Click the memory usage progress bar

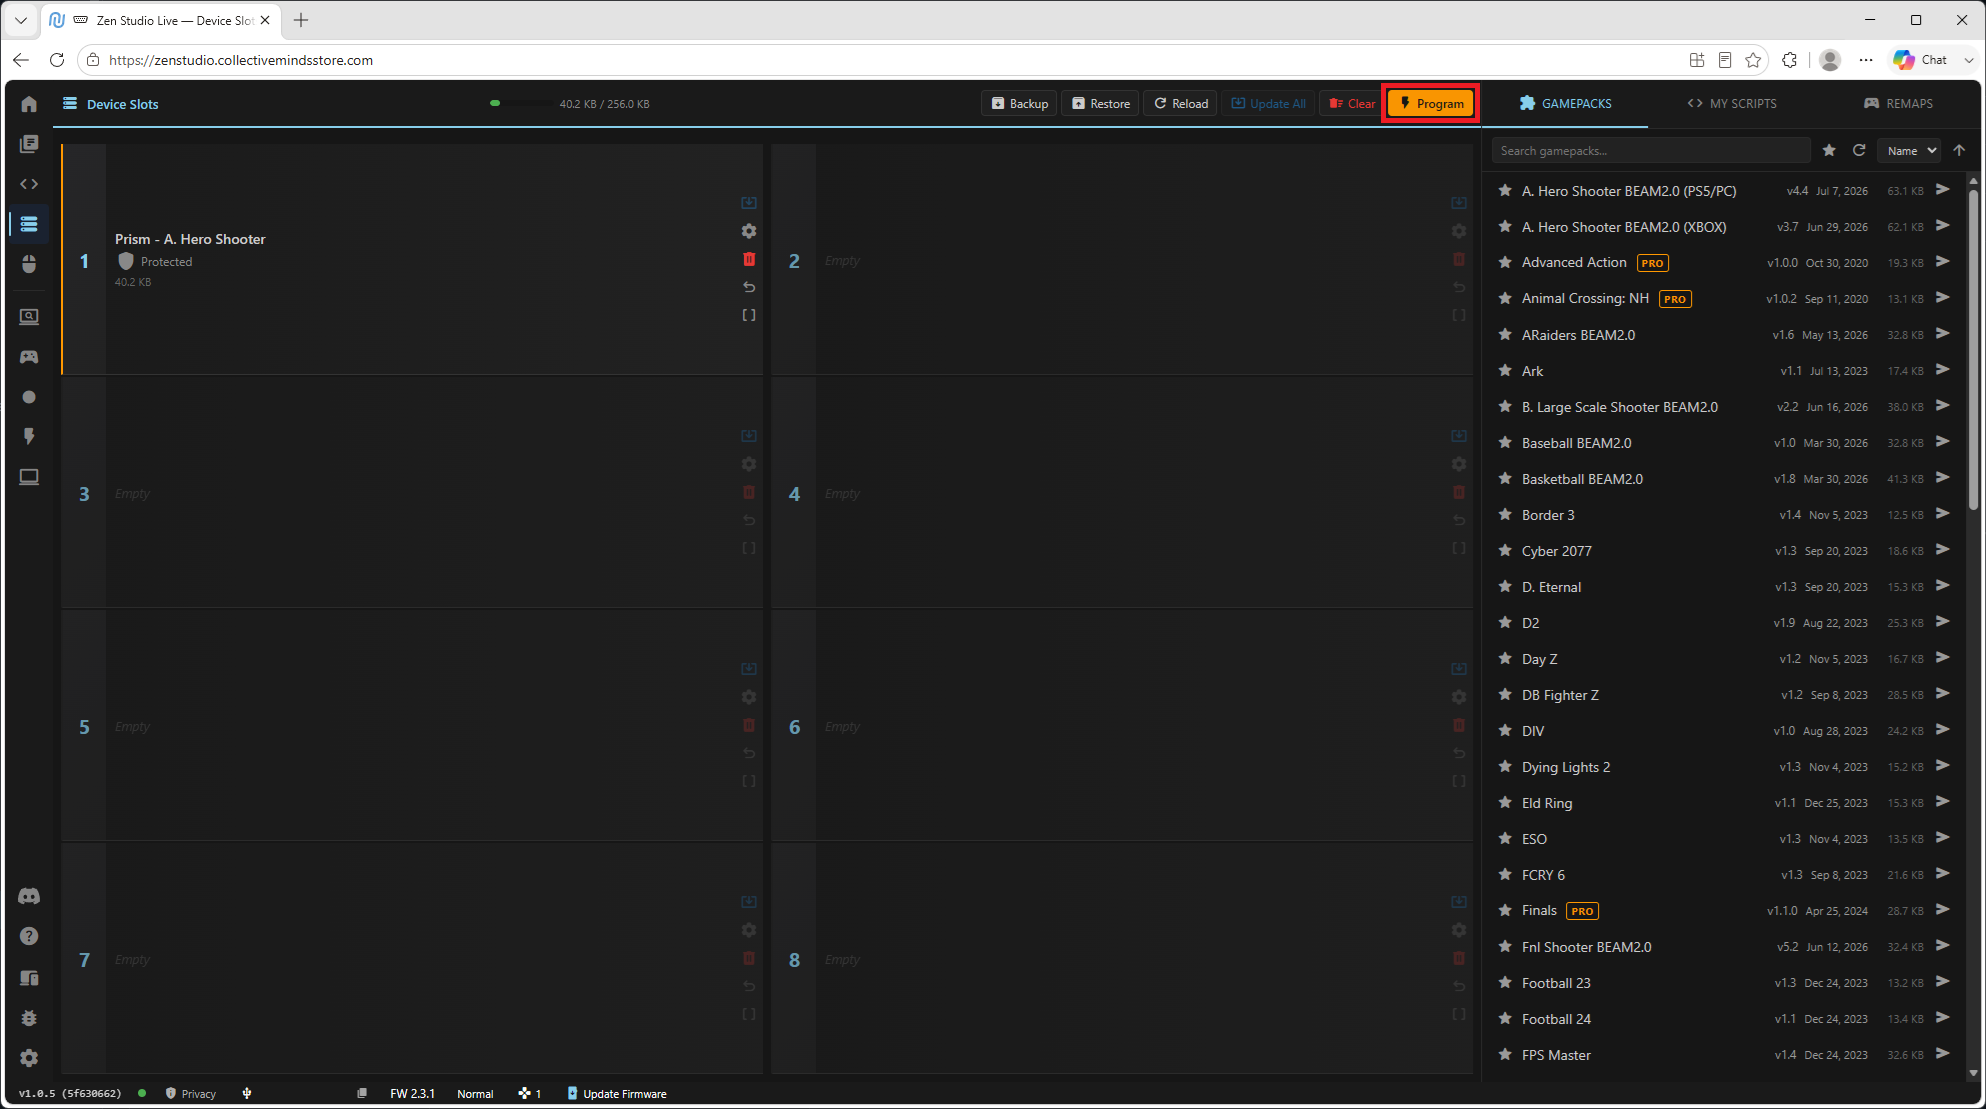click(x=520, y=103)
